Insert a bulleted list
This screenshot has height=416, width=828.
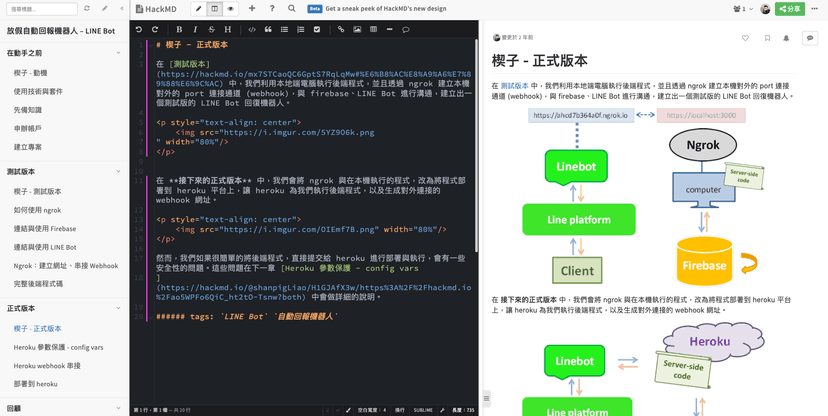coord(284,30)
